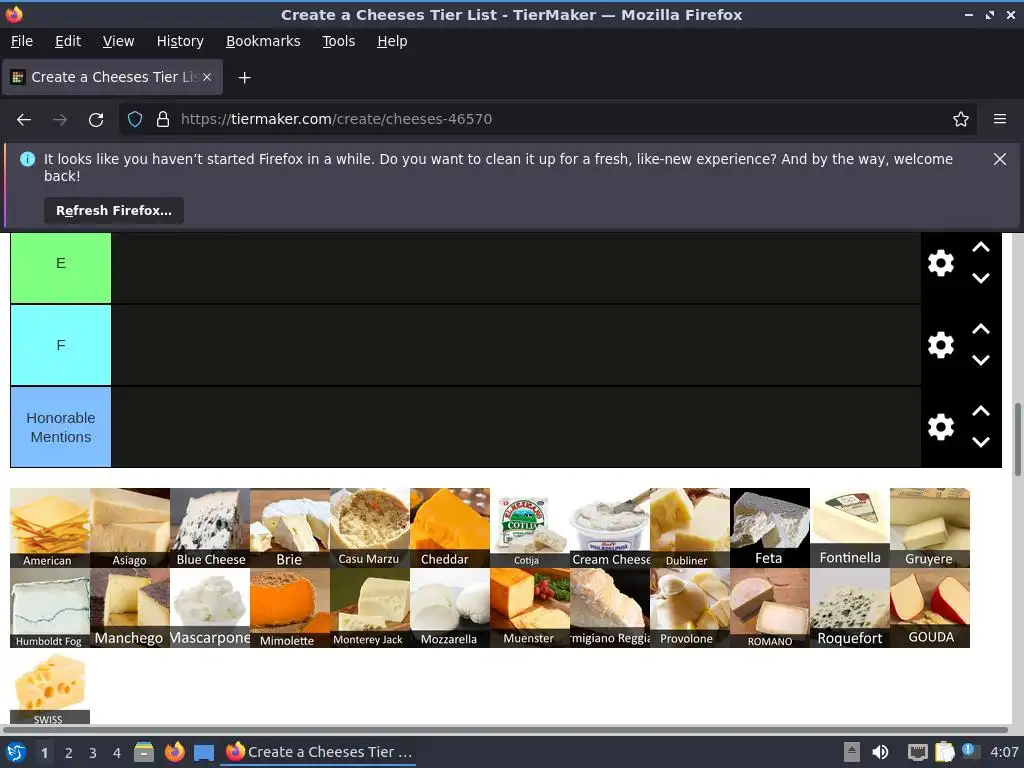Select the Muenster cheese image
The width and height of the screenshot is (1024, 768).
(x=530, y=608)
